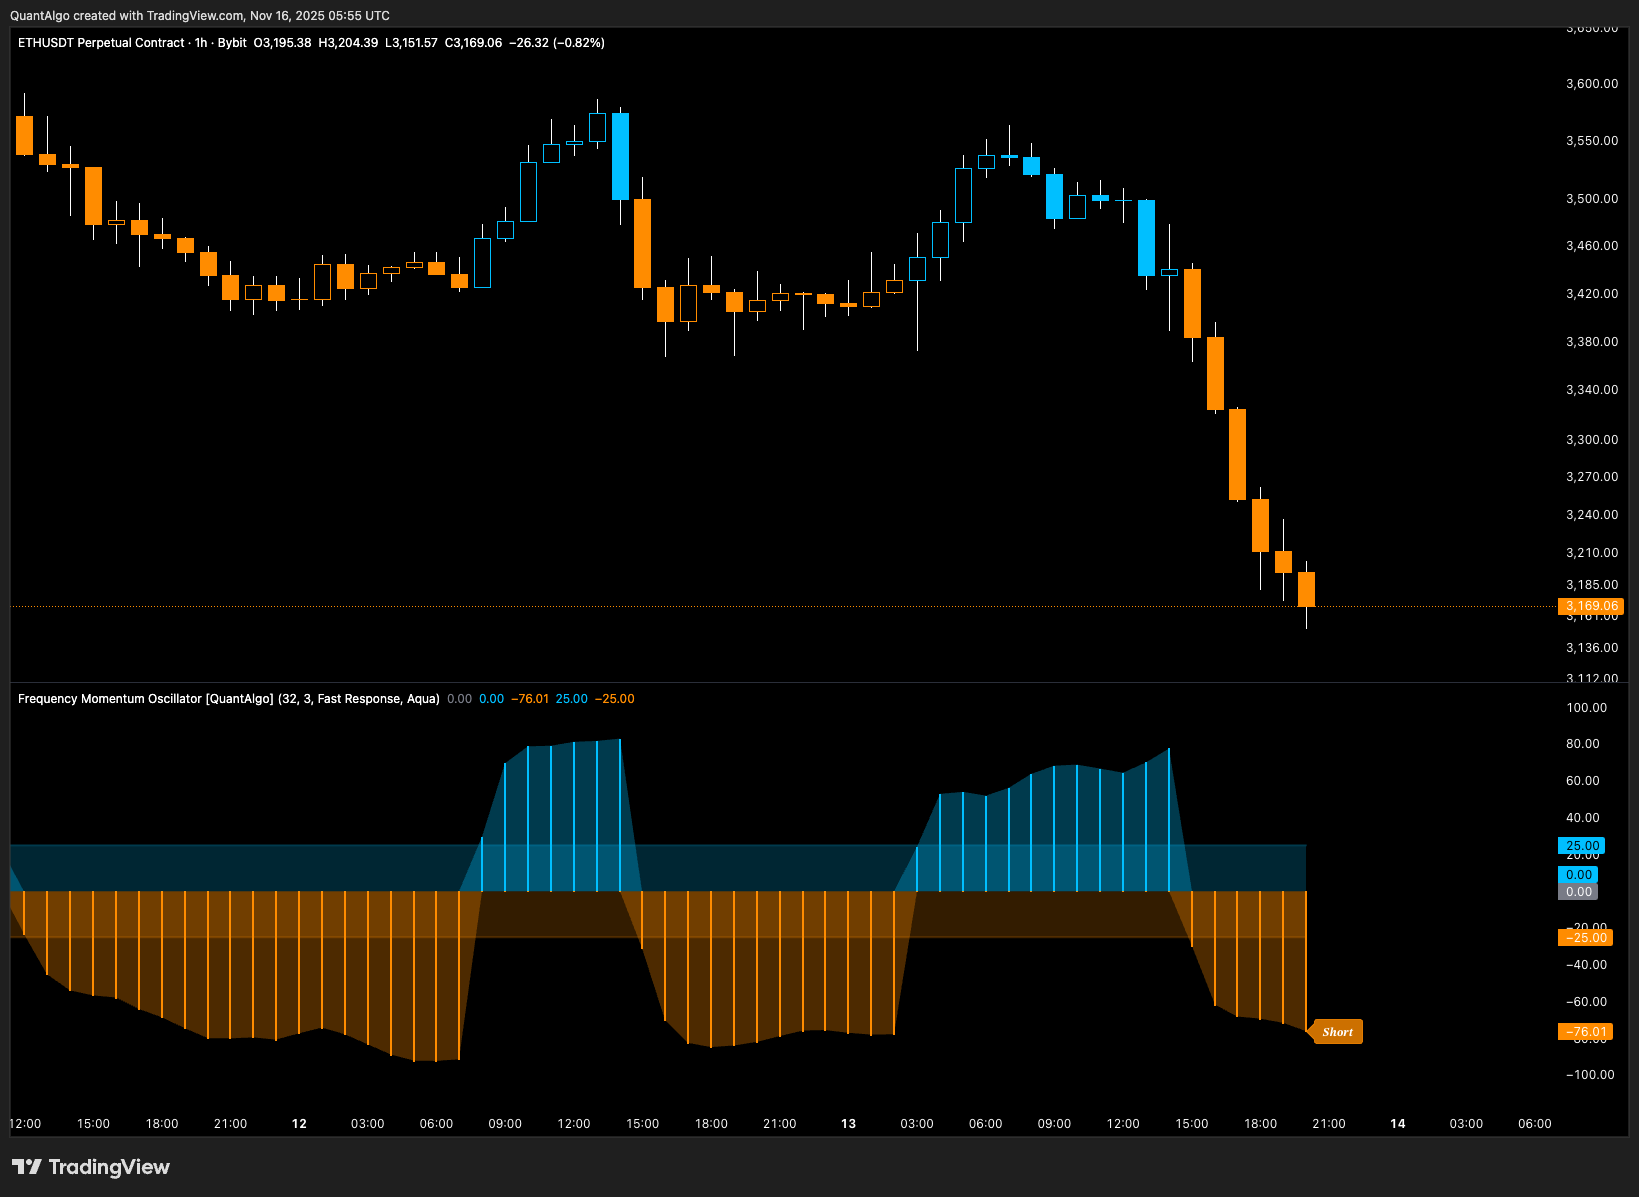
Task: Click the blue 25.00 upper threshold tag
Action: 1582,846
